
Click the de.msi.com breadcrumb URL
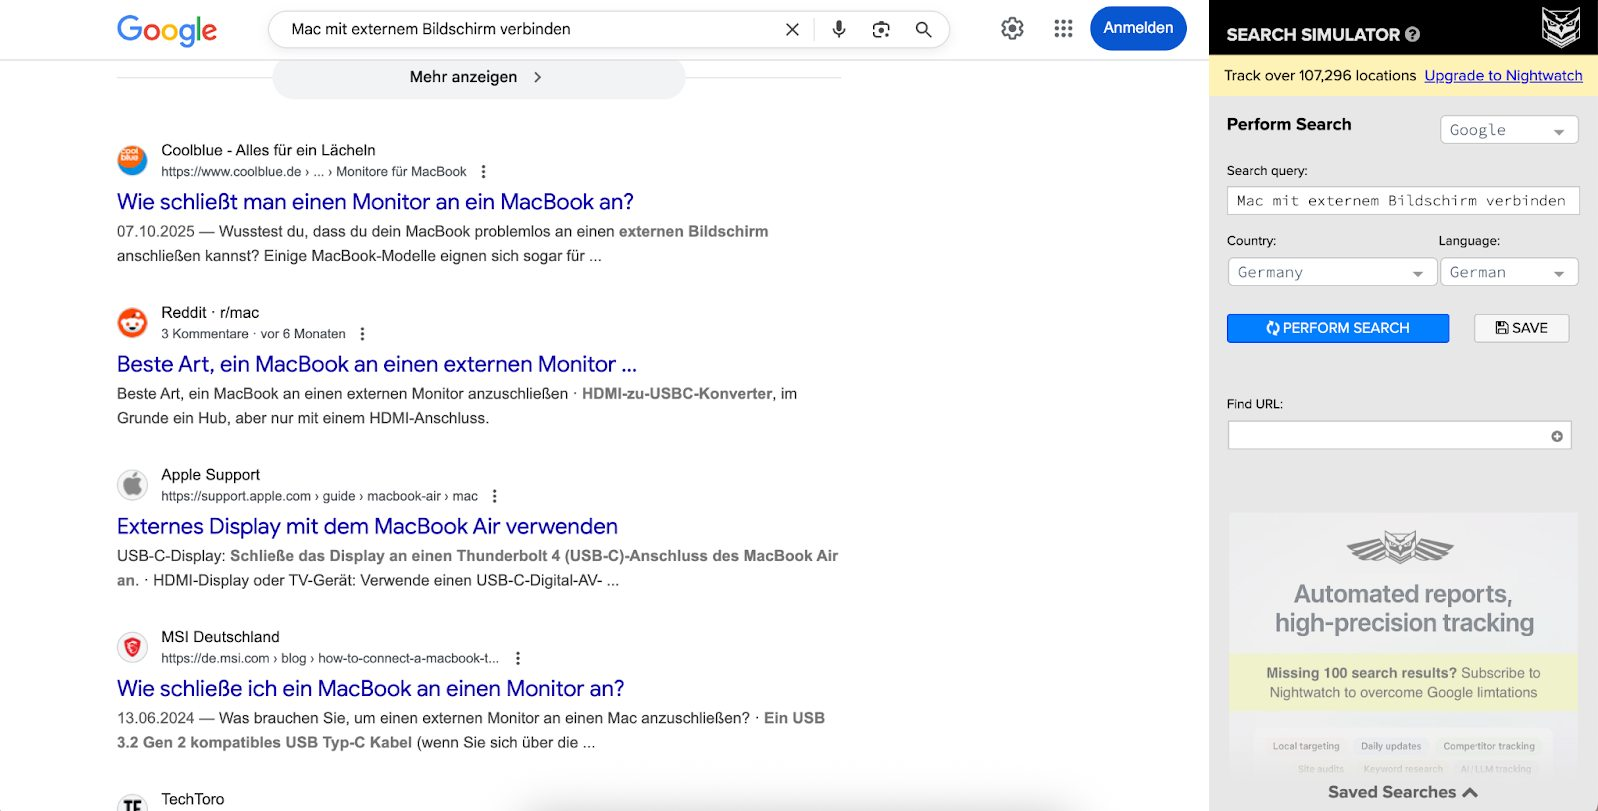pyautogui.click(x=330, y=658)
